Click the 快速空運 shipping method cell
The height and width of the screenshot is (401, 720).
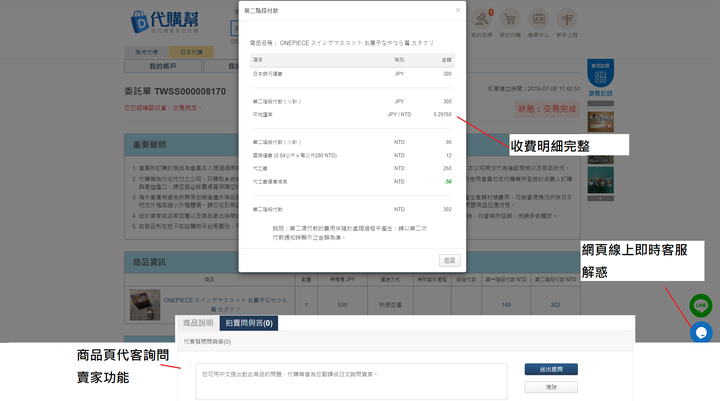390,305
